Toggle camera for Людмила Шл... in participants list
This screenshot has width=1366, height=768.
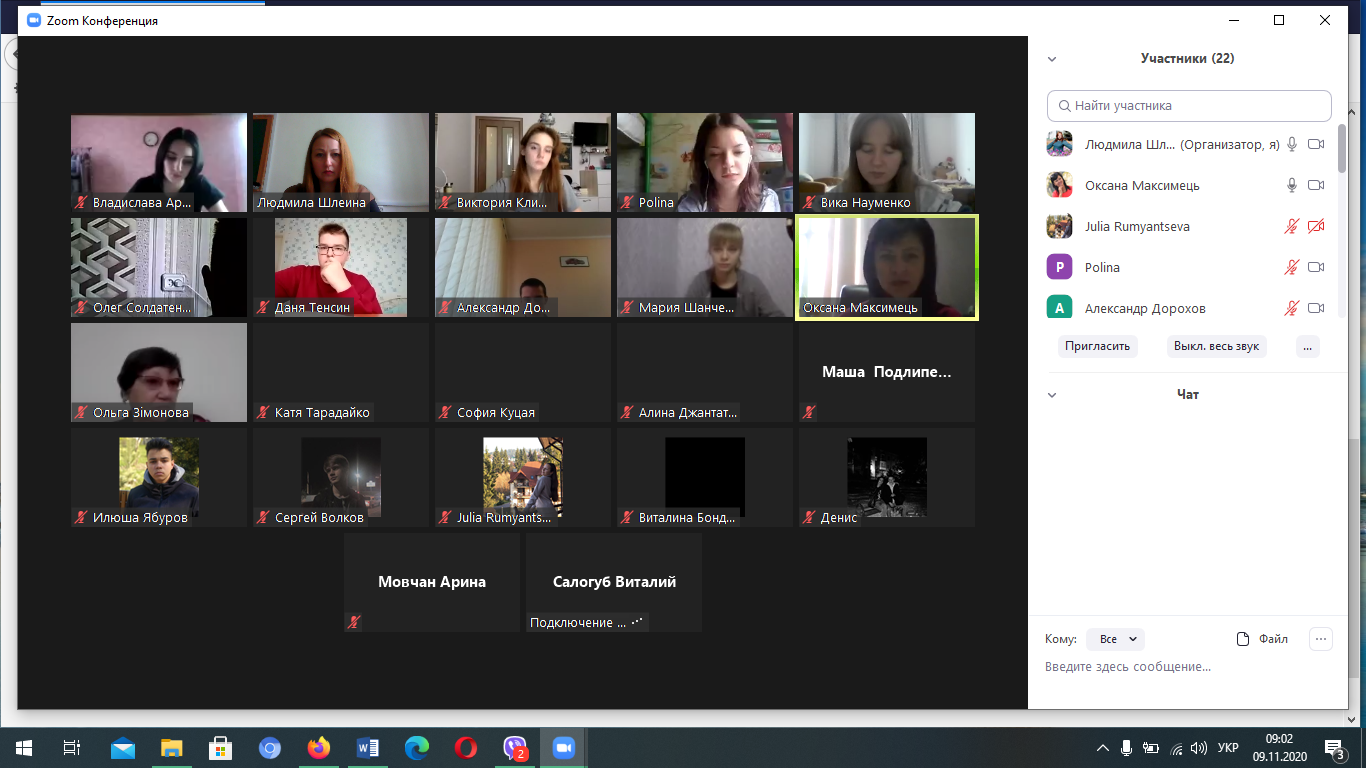tap(1316, 145)
